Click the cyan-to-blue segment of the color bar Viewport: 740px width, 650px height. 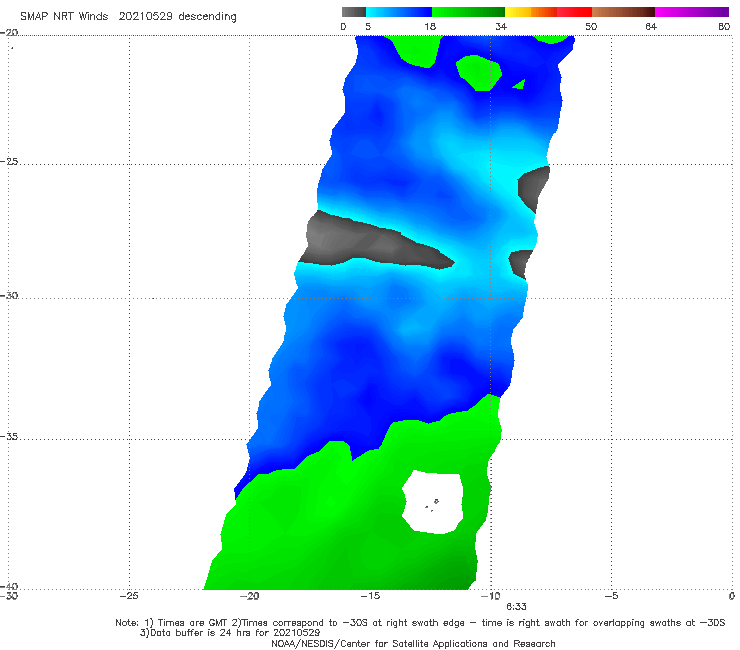[399, 12]
